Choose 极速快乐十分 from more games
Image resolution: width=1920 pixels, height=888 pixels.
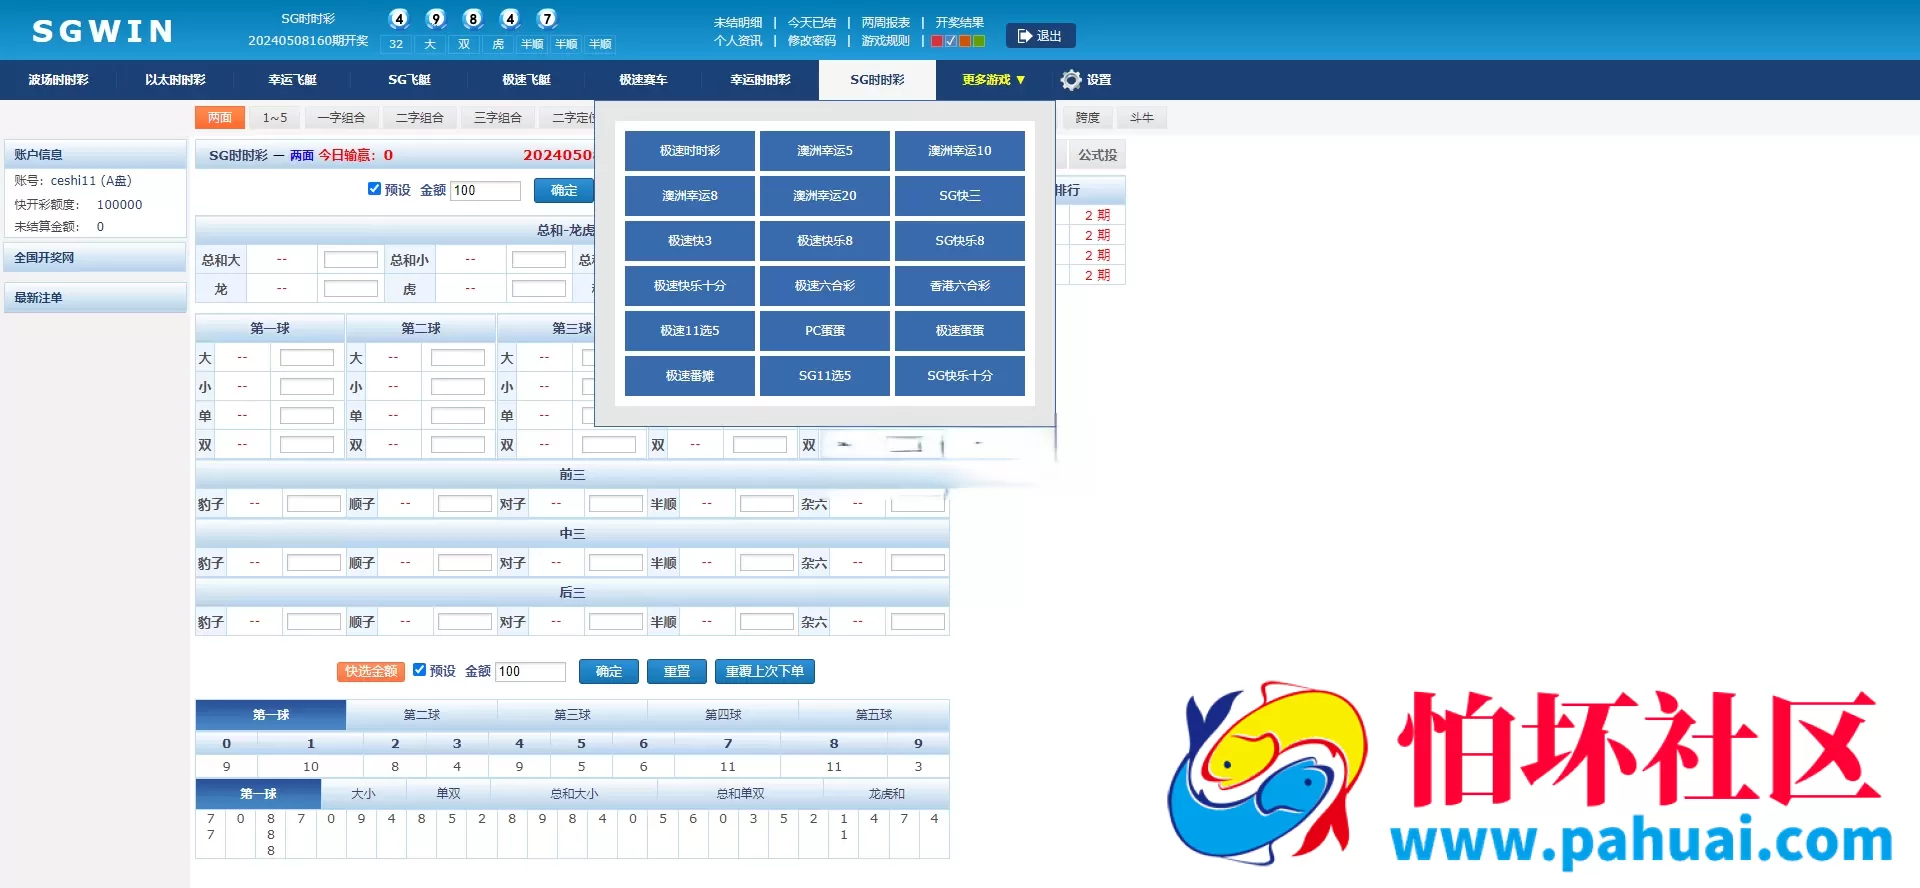pos(690,286)
